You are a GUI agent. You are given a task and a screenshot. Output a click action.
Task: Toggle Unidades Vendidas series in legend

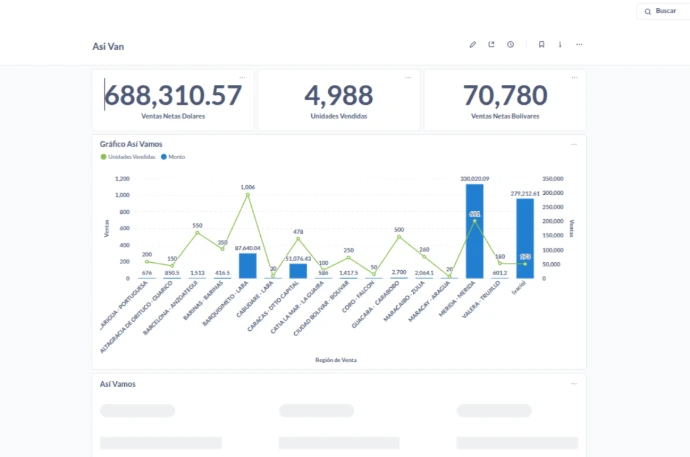coord(131,157)
